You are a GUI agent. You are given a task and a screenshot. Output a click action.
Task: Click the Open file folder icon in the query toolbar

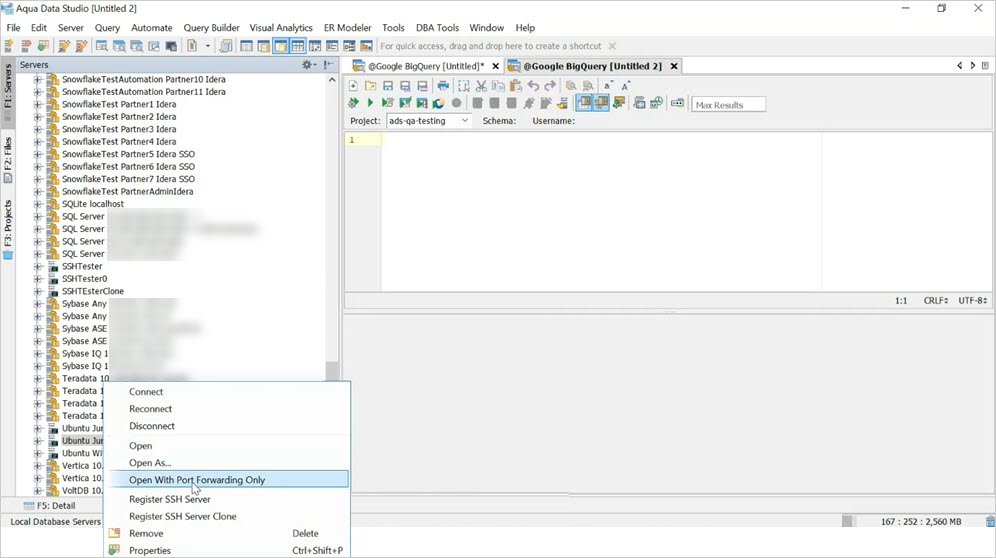click(370, 86)
